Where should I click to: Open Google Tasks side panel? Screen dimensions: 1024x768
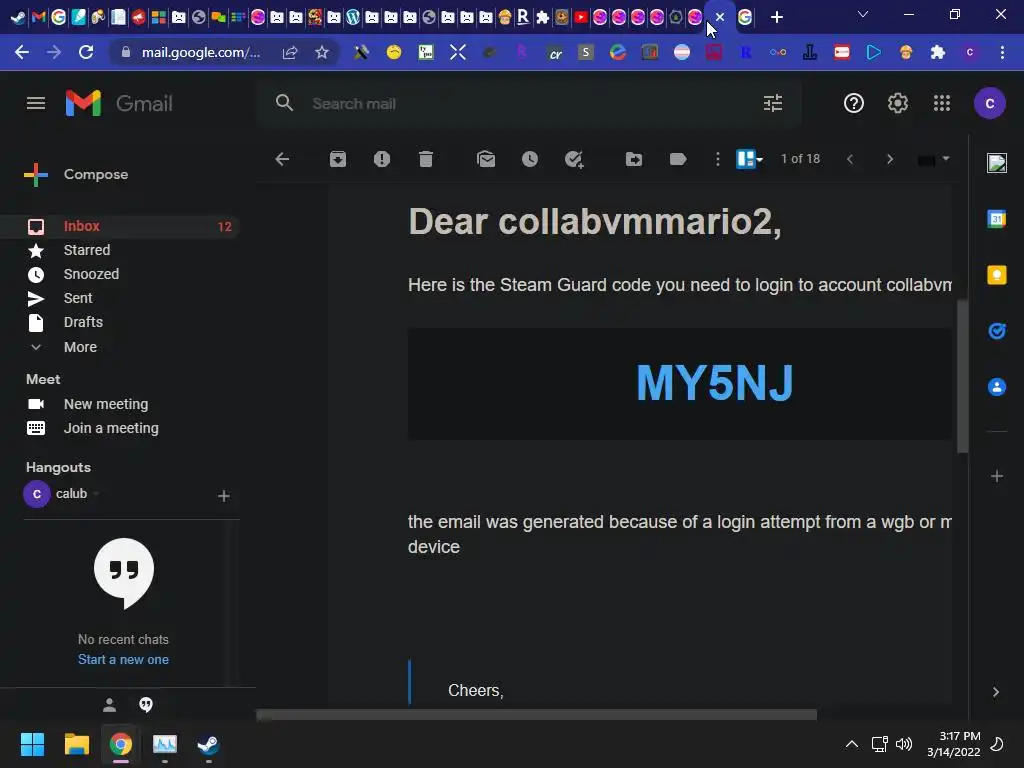pos(997,331)
